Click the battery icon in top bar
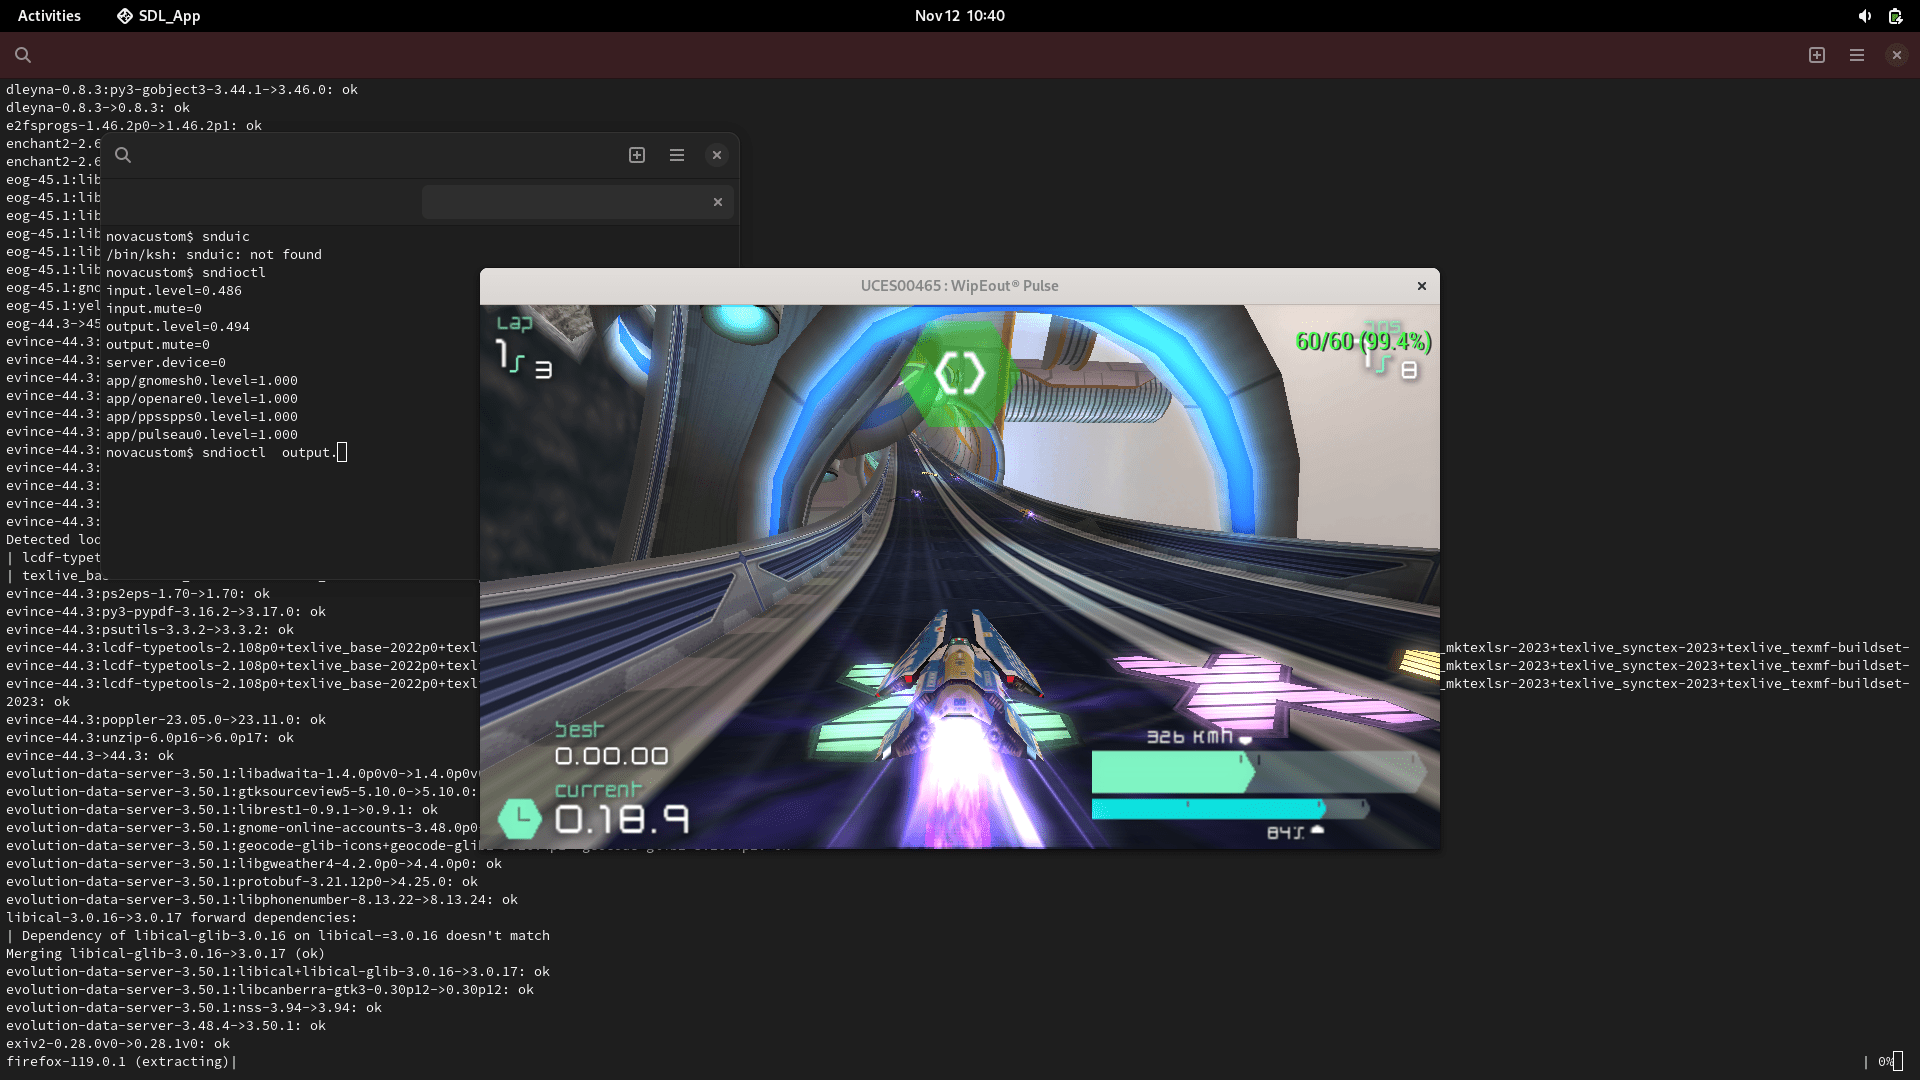1920x1080 pixels. point(1895,16)
